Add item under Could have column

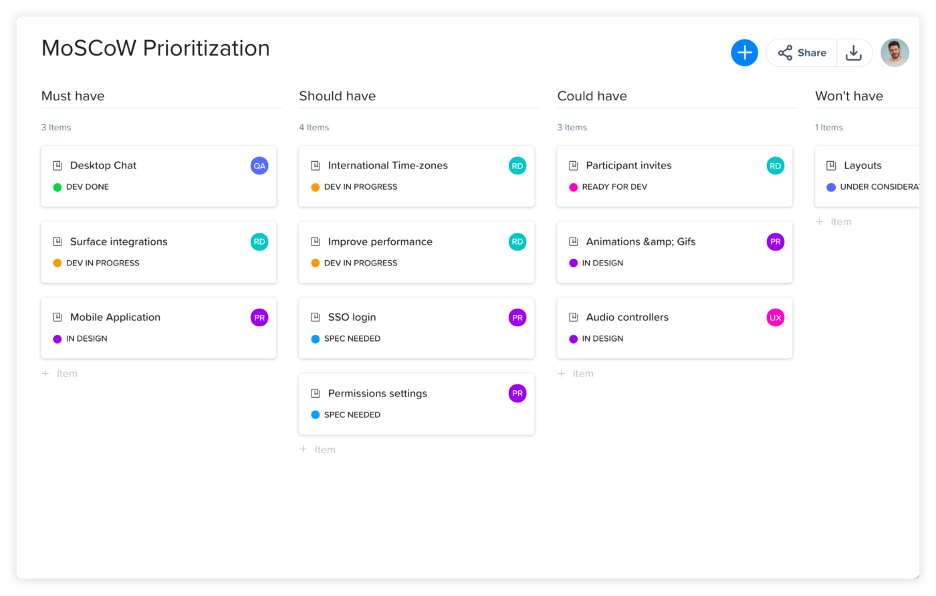click(x=576, y=374)
